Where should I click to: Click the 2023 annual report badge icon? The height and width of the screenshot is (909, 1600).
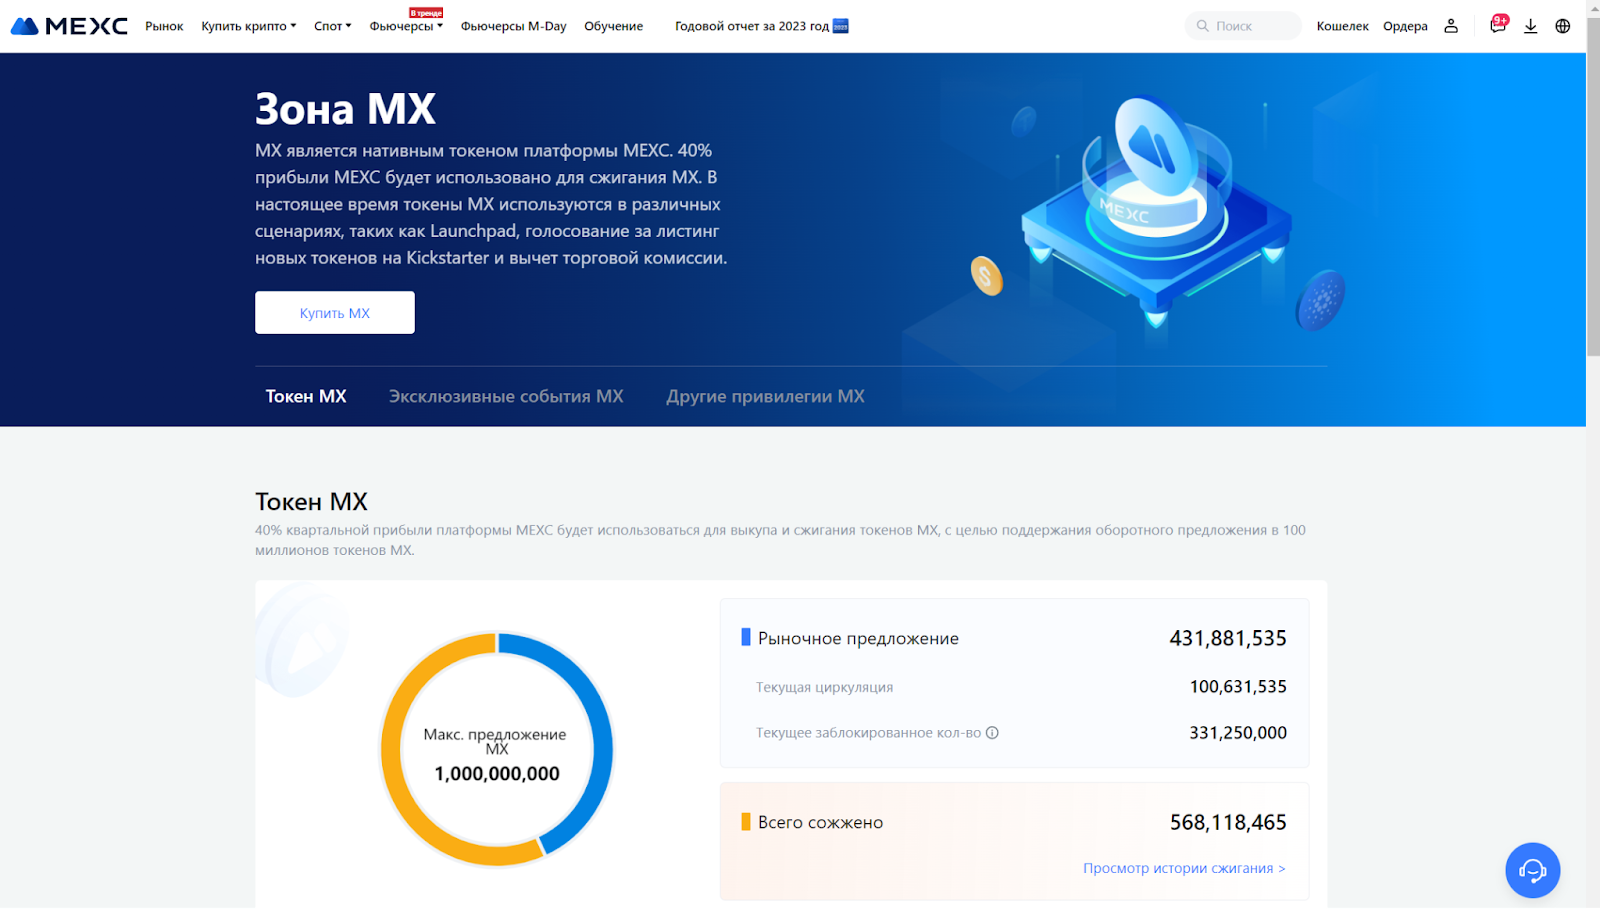click(x=841, y=26)
